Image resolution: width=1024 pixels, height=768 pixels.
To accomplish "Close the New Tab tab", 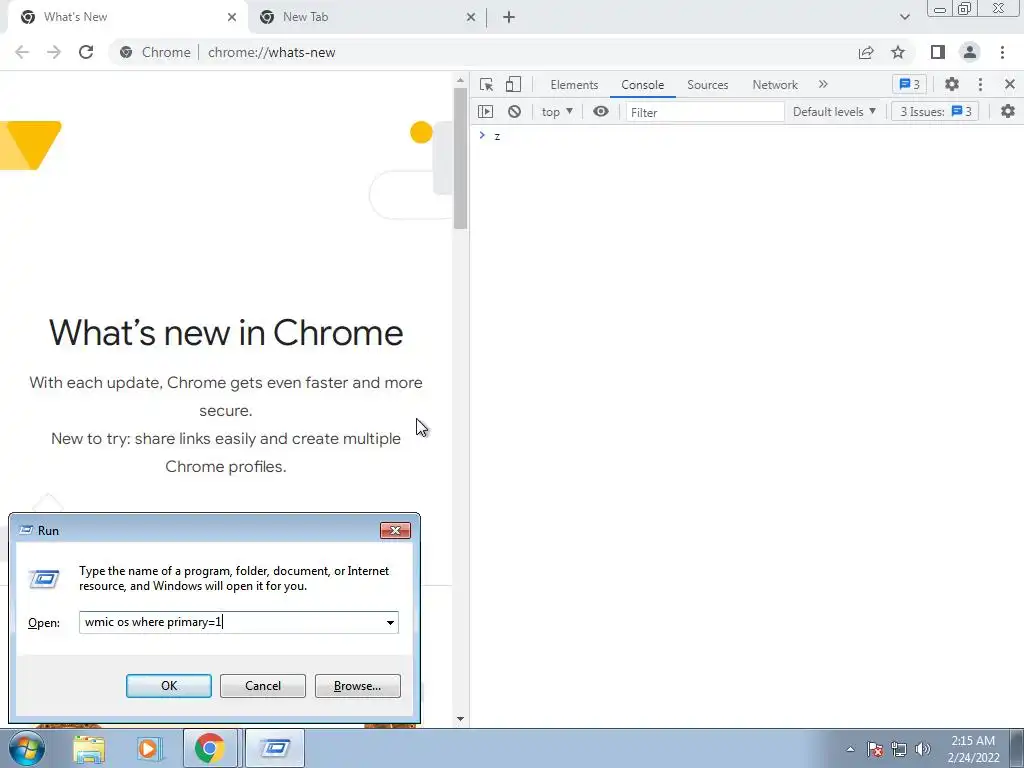I will 471,17.
